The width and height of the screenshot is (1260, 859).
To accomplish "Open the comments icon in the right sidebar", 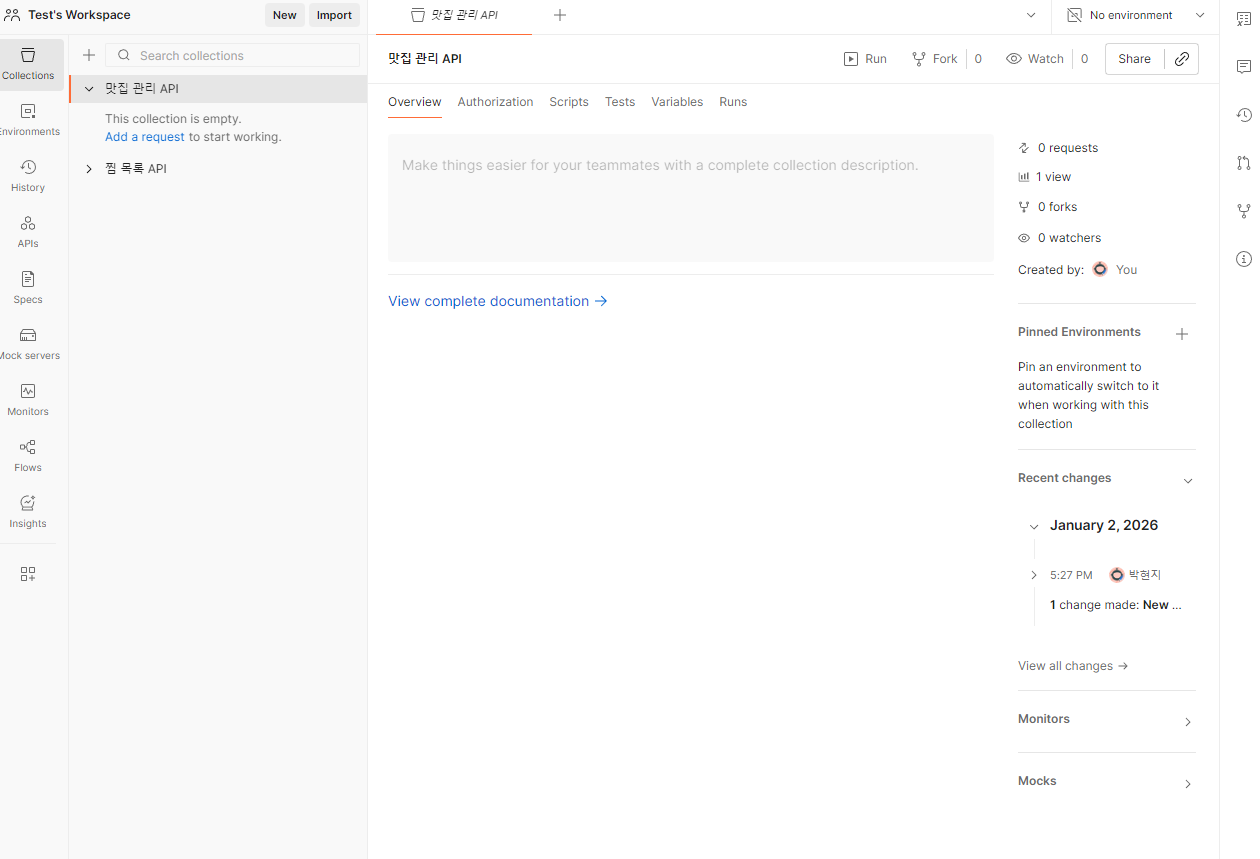I will tap(1244, 67).
